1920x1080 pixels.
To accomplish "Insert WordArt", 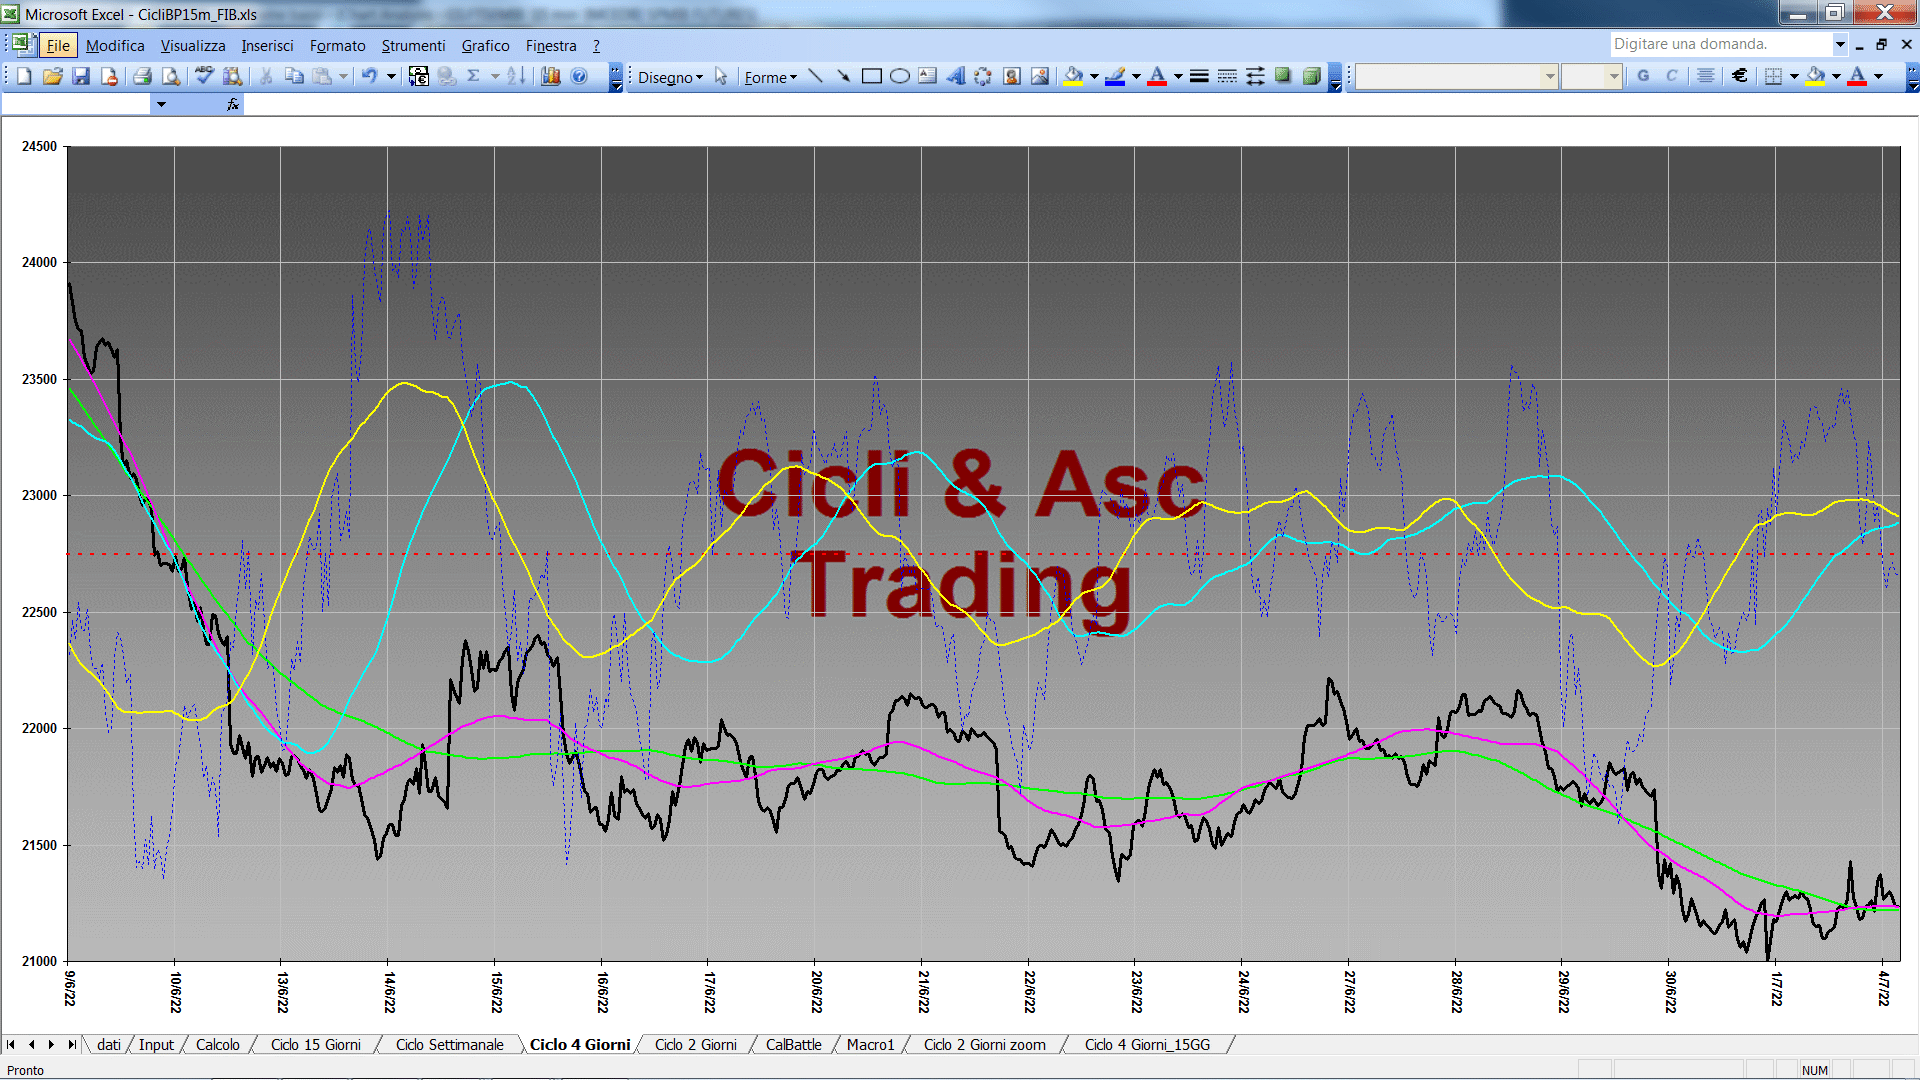I will pyautogui.click(x=955, y=76).
